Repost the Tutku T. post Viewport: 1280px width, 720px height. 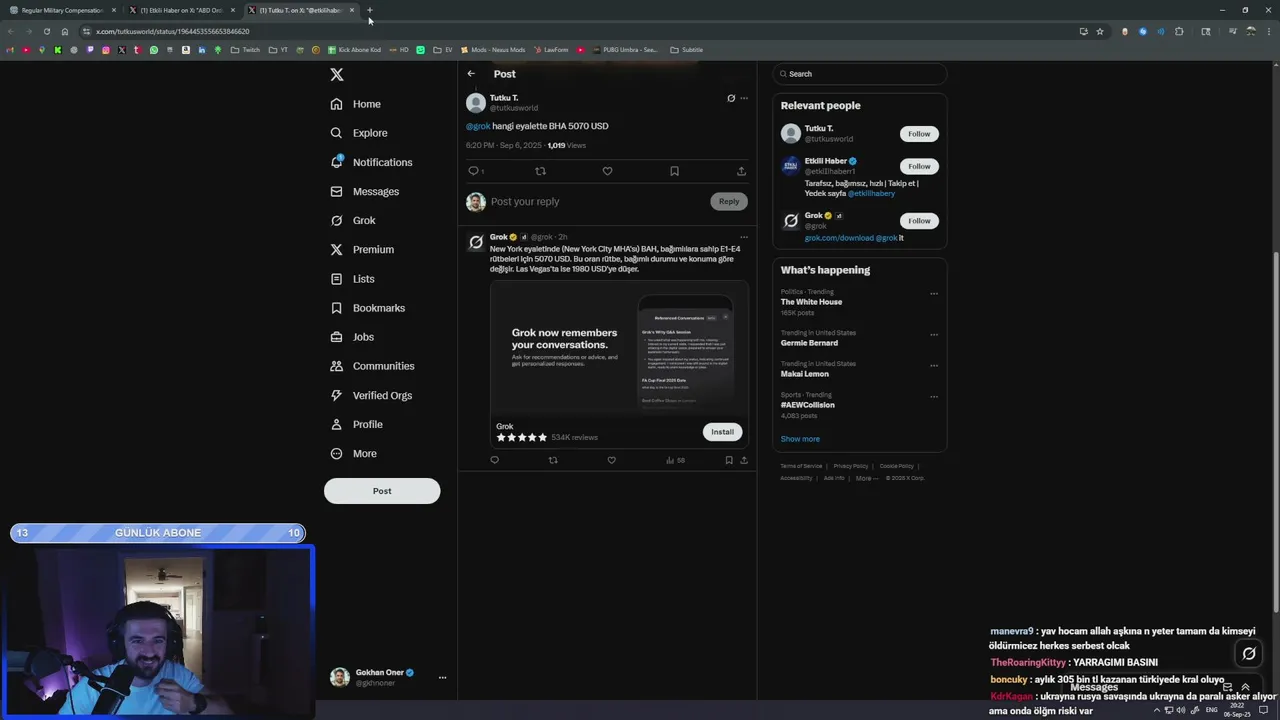[541, 171]
